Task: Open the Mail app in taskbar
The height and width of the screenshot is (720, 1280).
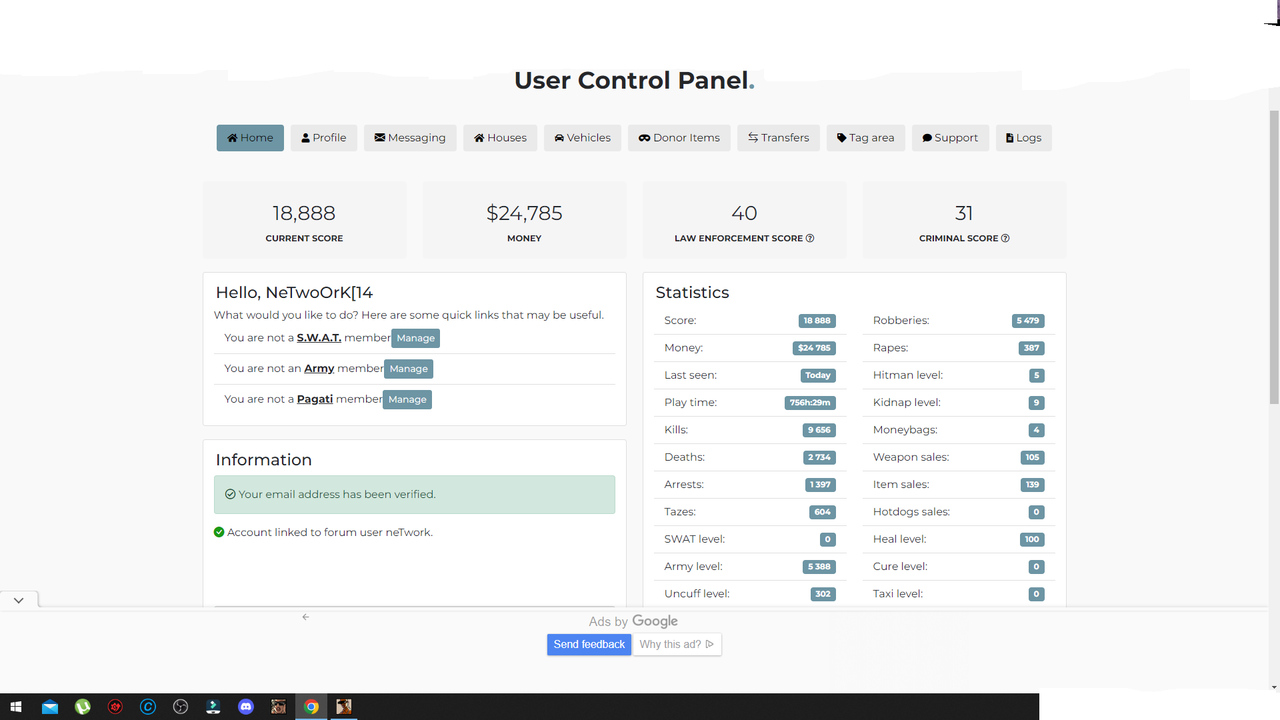Action: pos(50,707)
